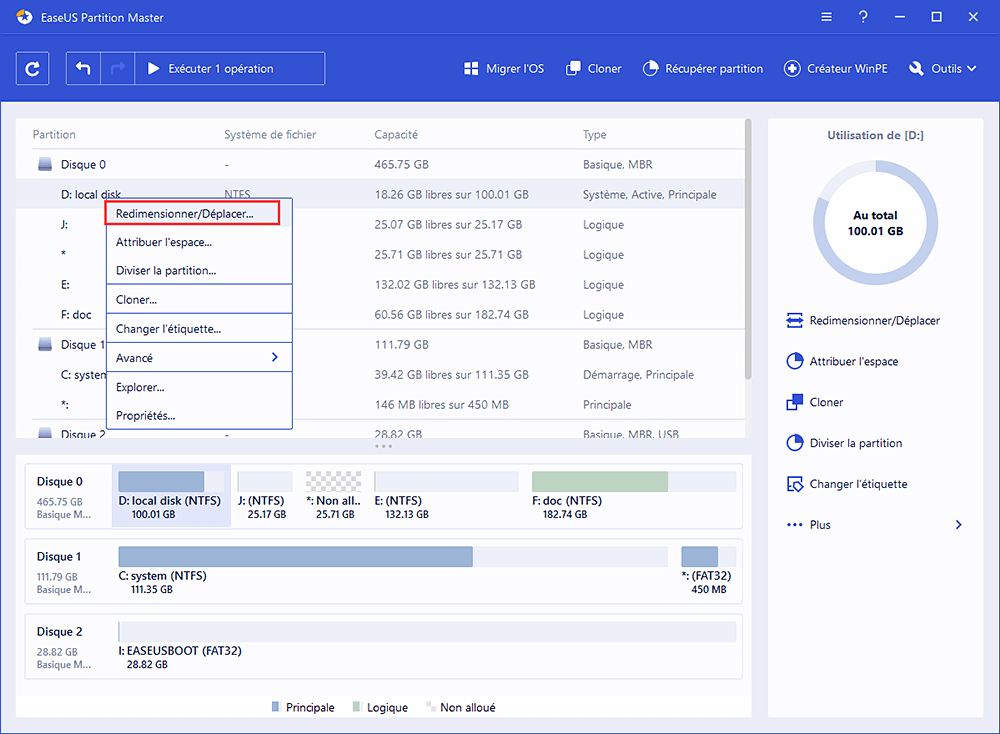Launch the Cloner tool in top toolbar
Image resolution: width=1000 pixels, height=734 pixels.
594,69
